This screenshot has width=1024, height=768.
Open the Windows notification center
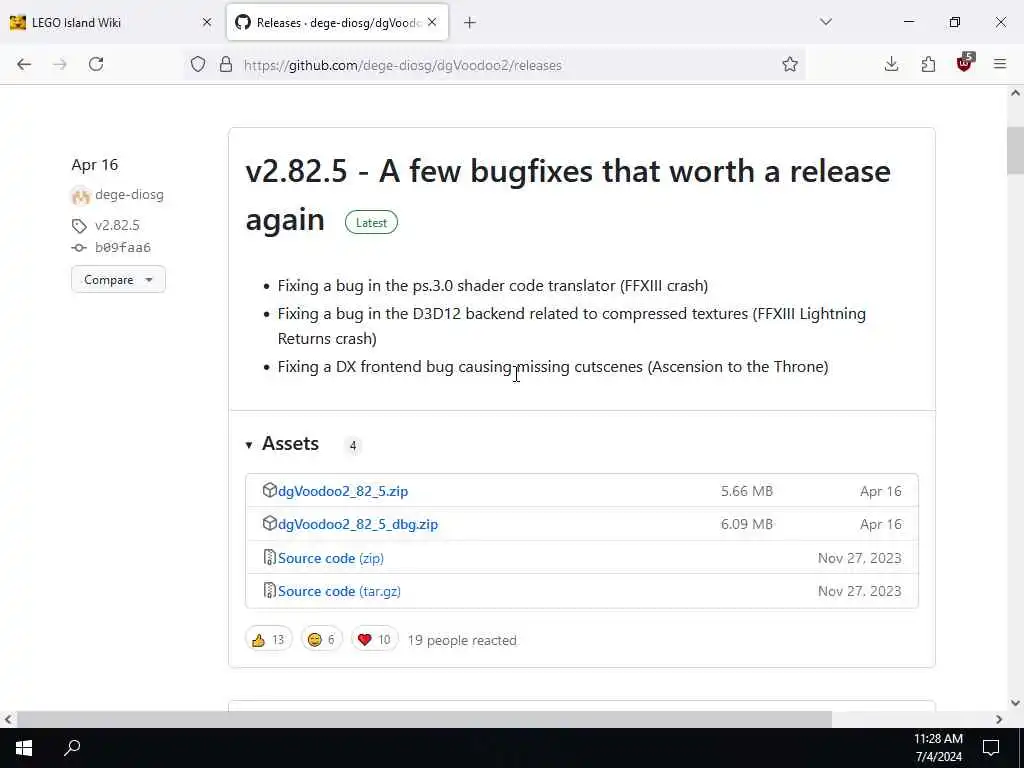(991, 748)
